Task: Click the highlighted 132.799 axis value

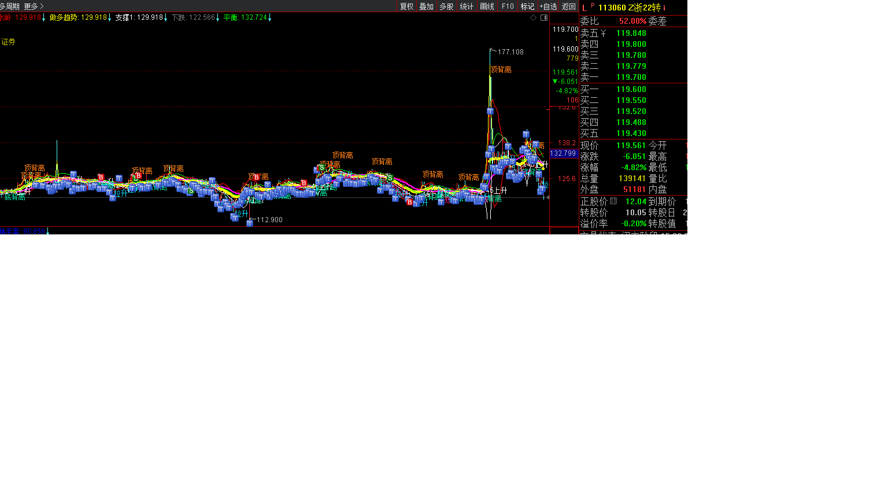Action: 563,153
